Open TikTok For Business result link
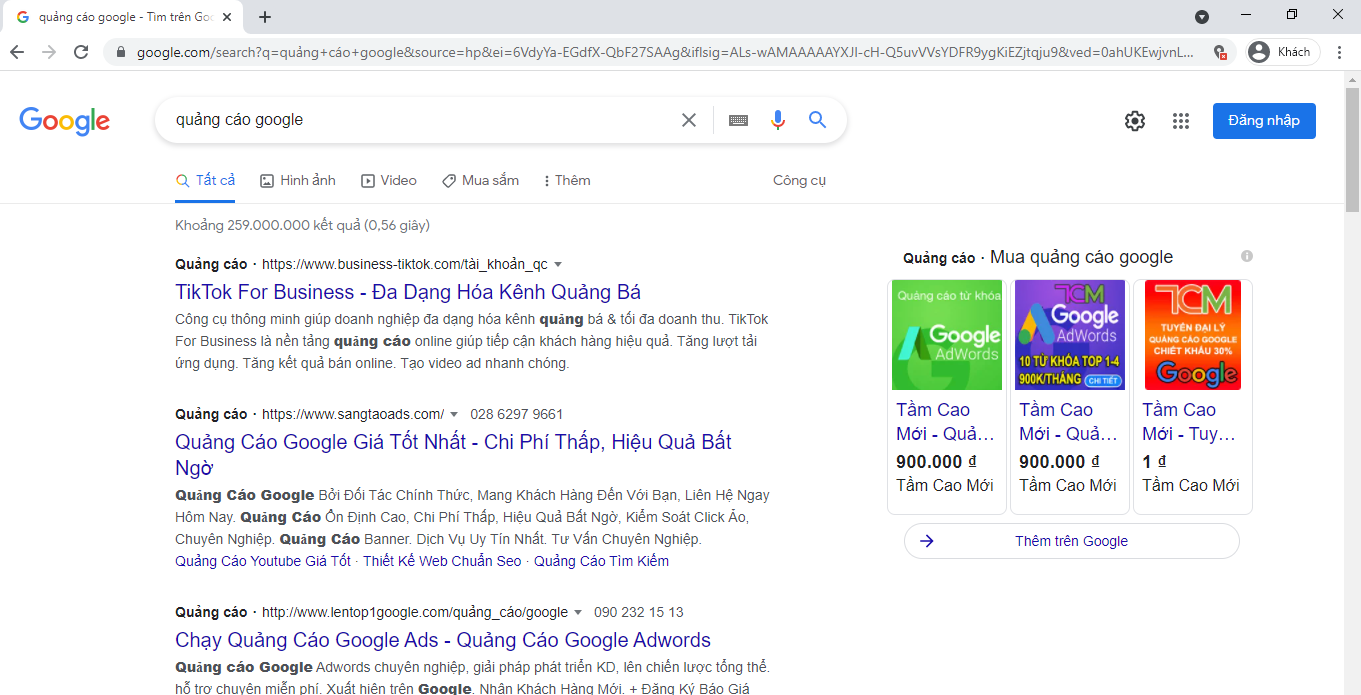The width and height of the screenshot is (1361, 695). (x=408, y=292)
